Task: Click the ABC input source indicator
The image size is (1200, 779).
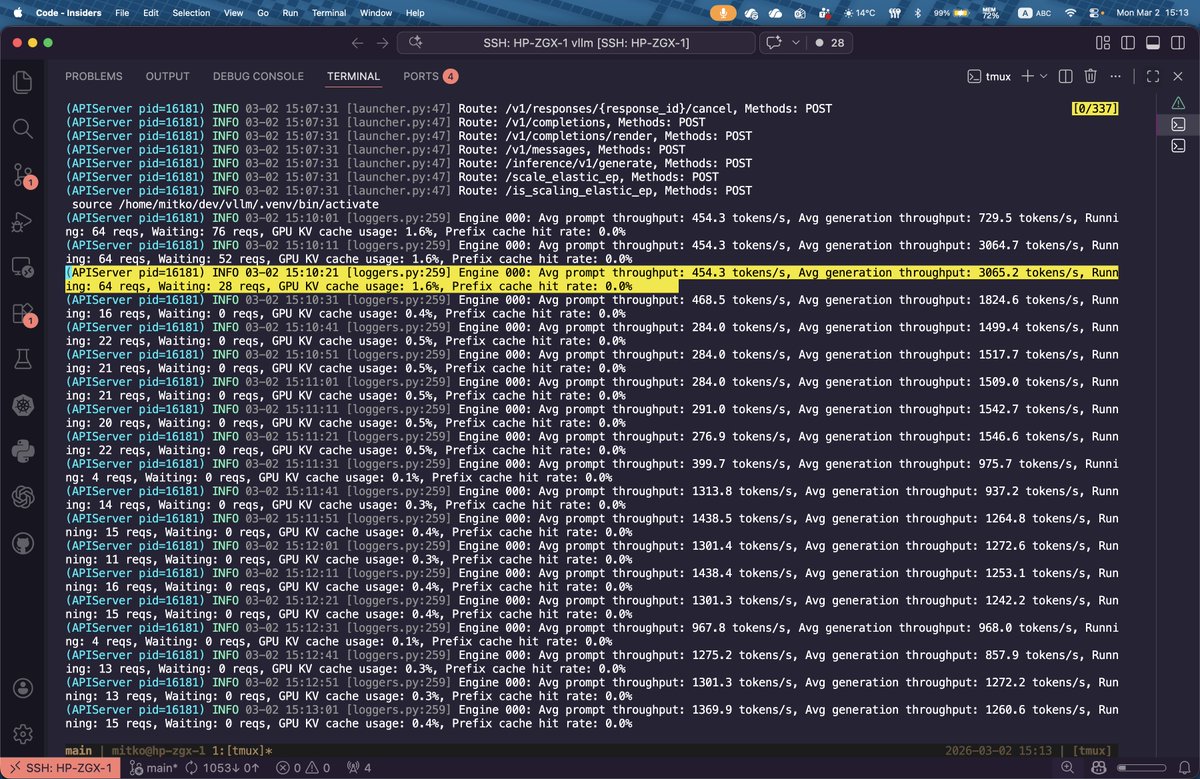Action: pyautogui.click(x=1035, y=13)
